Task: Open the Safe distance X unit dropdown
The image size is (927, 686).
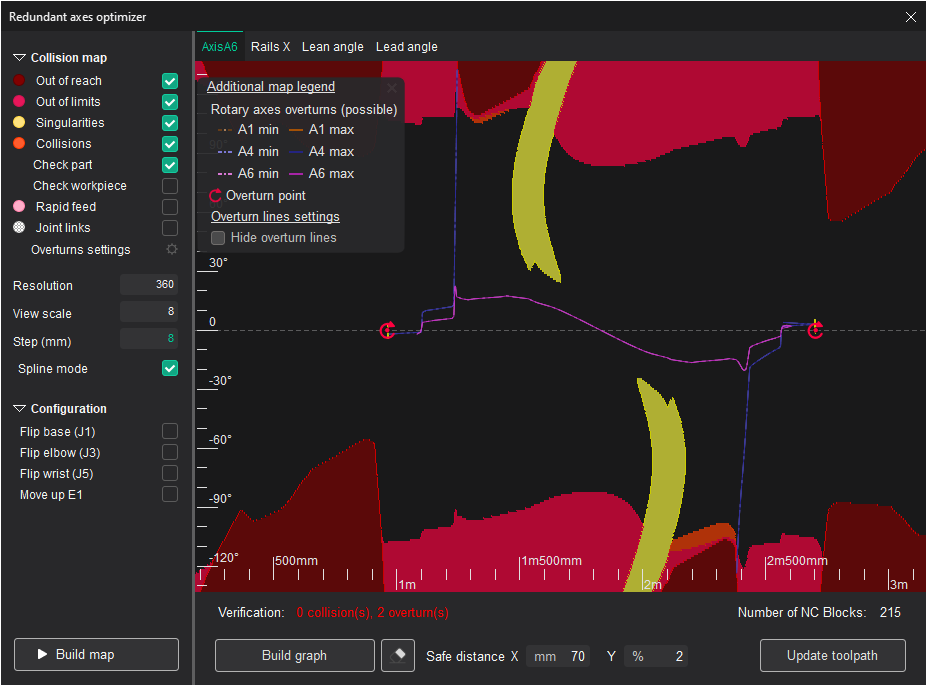Action: pyautogui.click(x=544, y=657)
